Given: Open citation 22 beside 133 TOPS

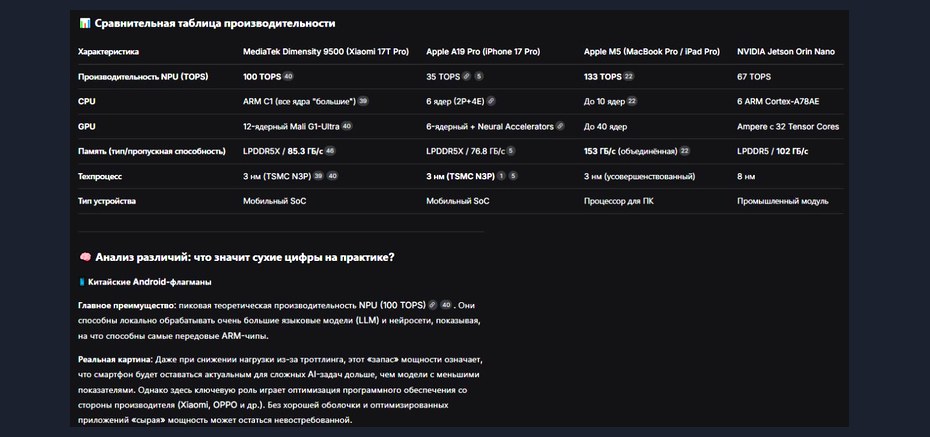Looking at the screenshot, I should click(x=628, y=76).
